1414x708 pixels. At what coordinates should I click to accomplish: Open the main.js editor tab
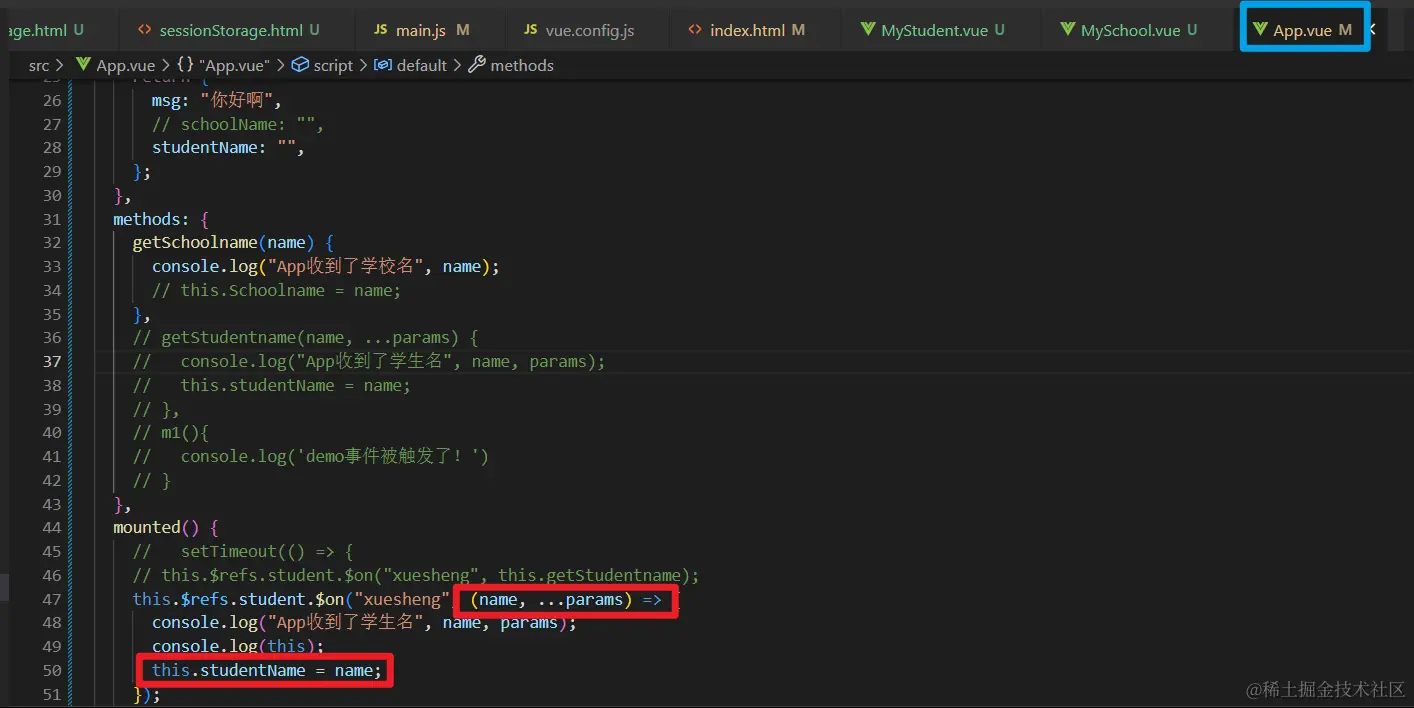point(421,30)
